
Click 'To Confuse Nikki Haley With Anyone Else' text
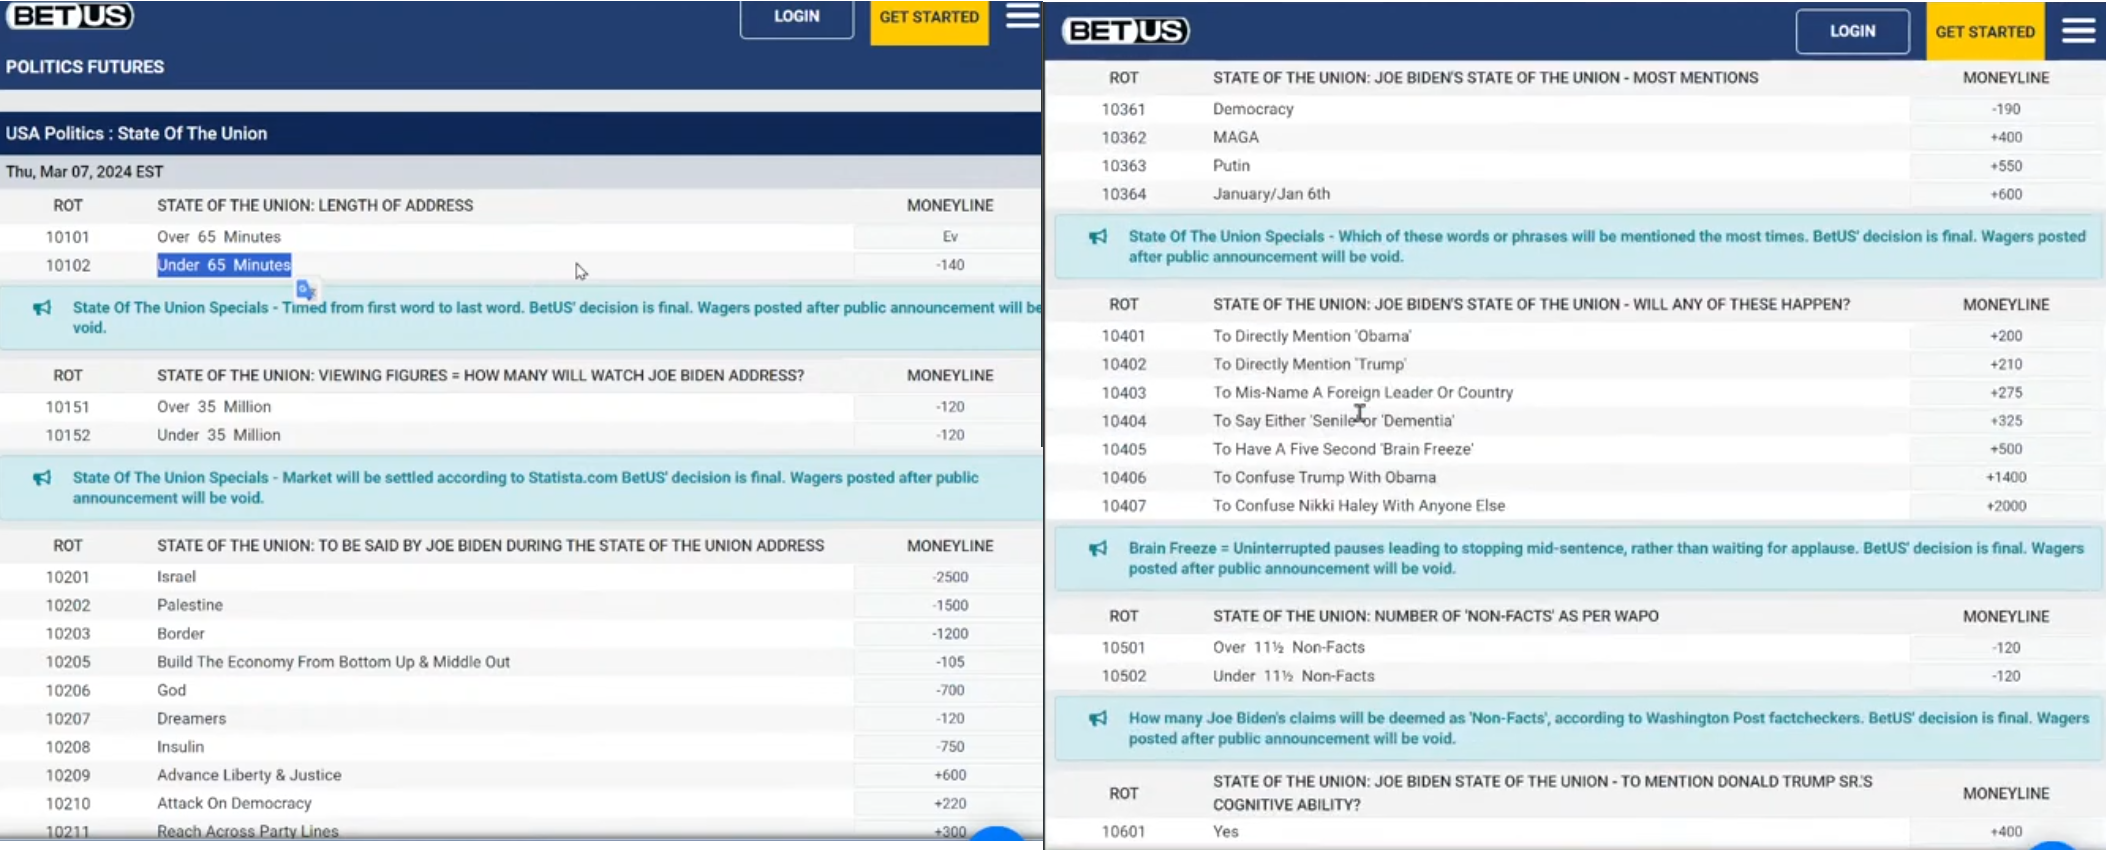(1359, 506)
